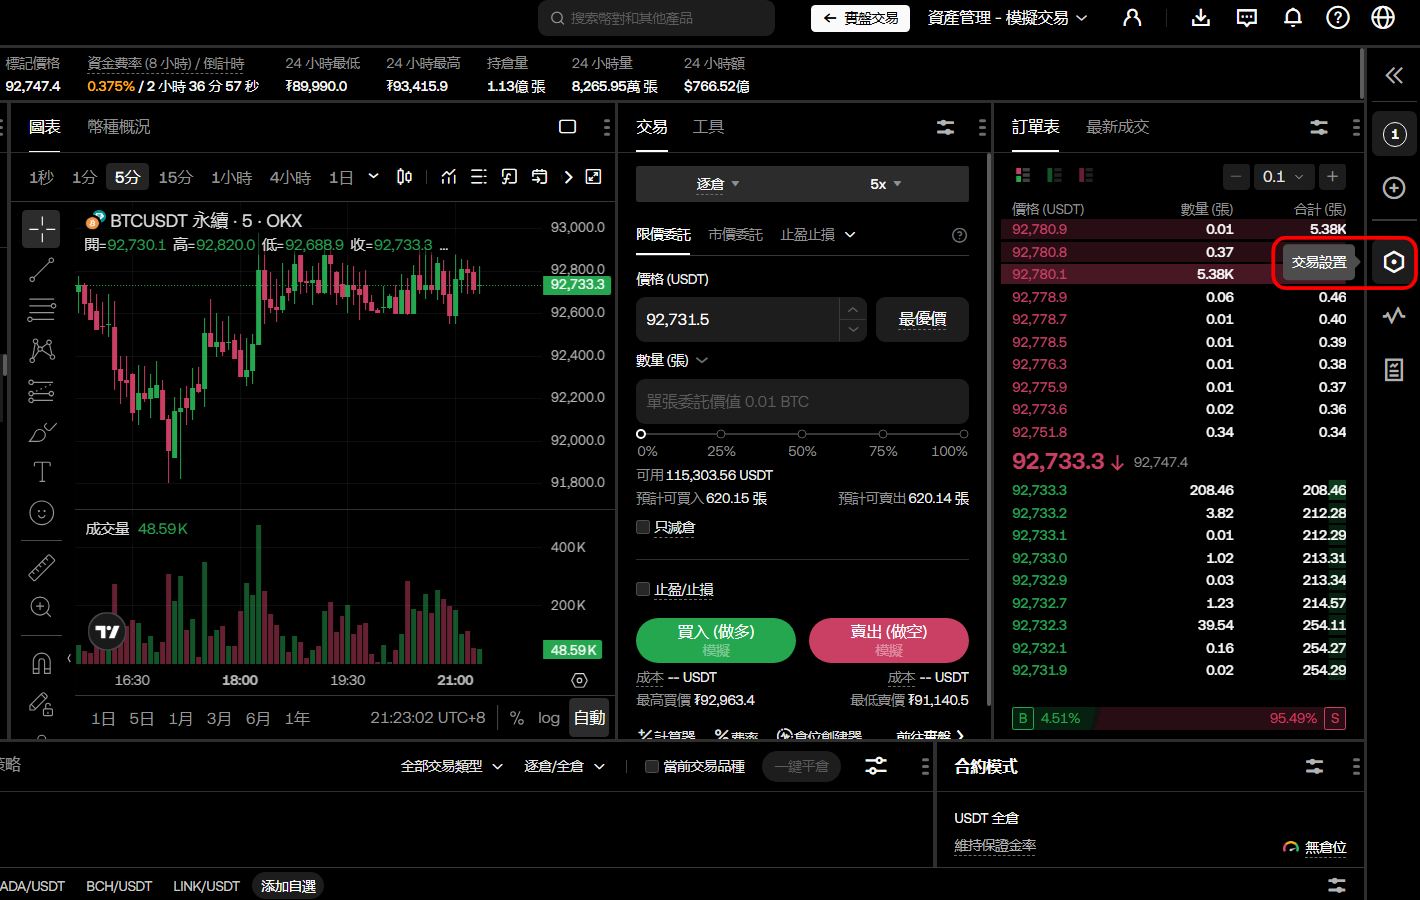The height and width of the screenshot is (900, 1420).
Task: Open the 逐倉 margin mode dropdown
Action: (x=718, y=184)
